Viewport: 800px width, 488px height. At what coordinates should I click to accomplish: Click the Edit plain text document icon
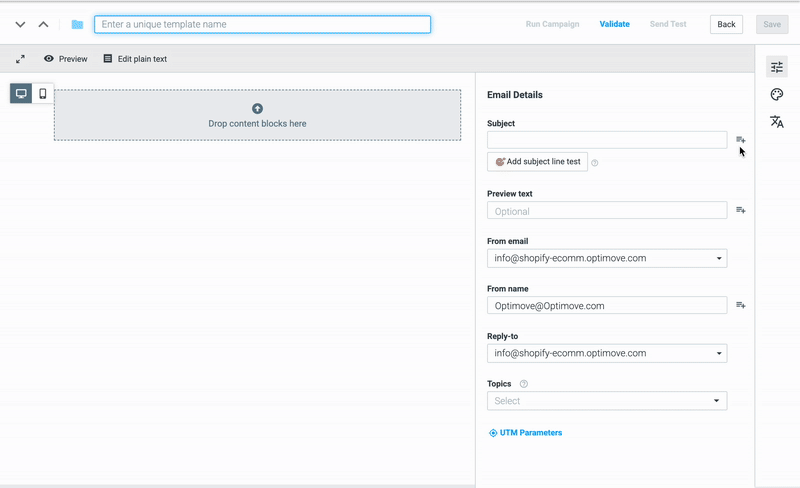[108, 59]
